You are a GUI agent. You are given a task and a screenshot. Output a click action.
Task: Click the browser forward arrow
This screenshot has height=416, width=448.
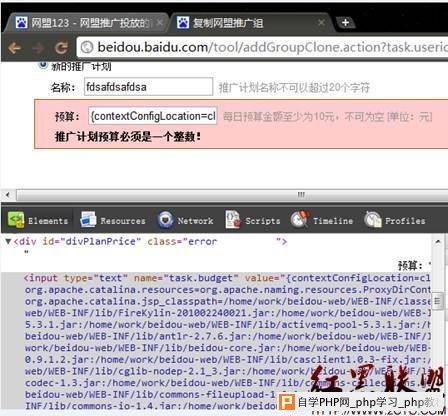(38, 48)
